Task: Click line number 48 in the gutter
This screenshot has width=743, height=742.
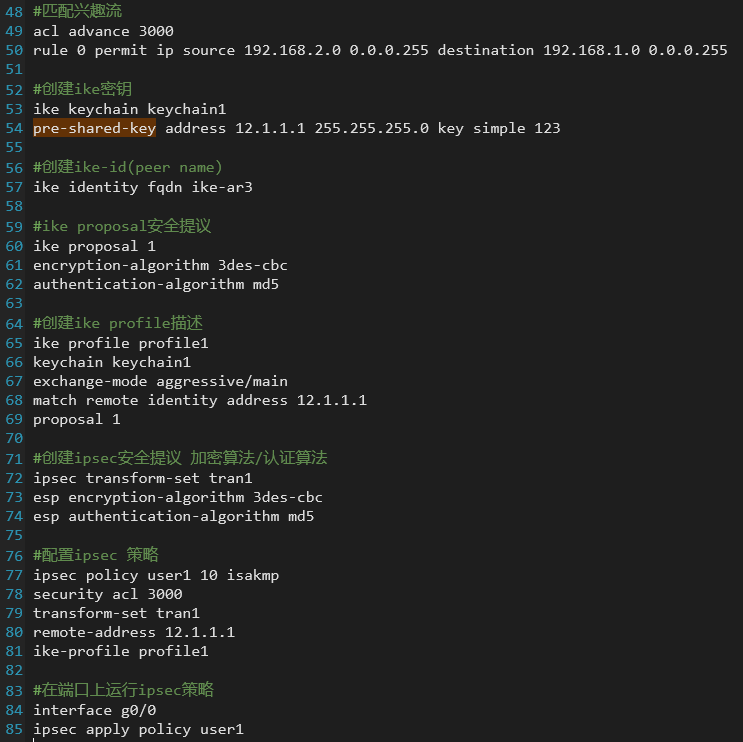Action: click(13, 12)
